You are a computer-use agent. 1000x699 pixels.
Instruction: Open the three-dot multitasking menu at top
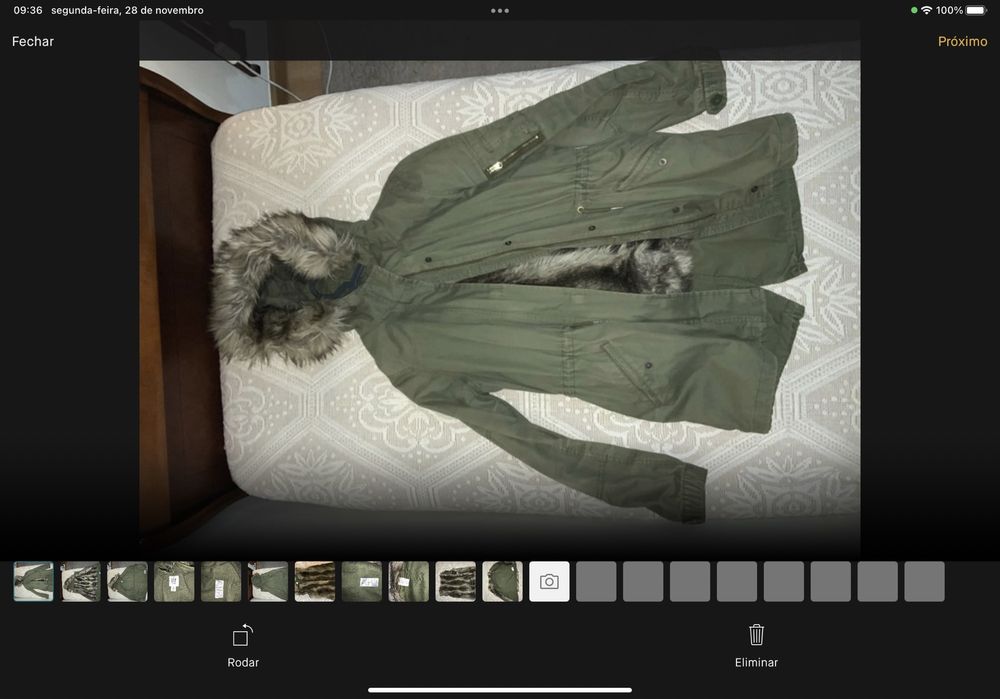(500, 11)
